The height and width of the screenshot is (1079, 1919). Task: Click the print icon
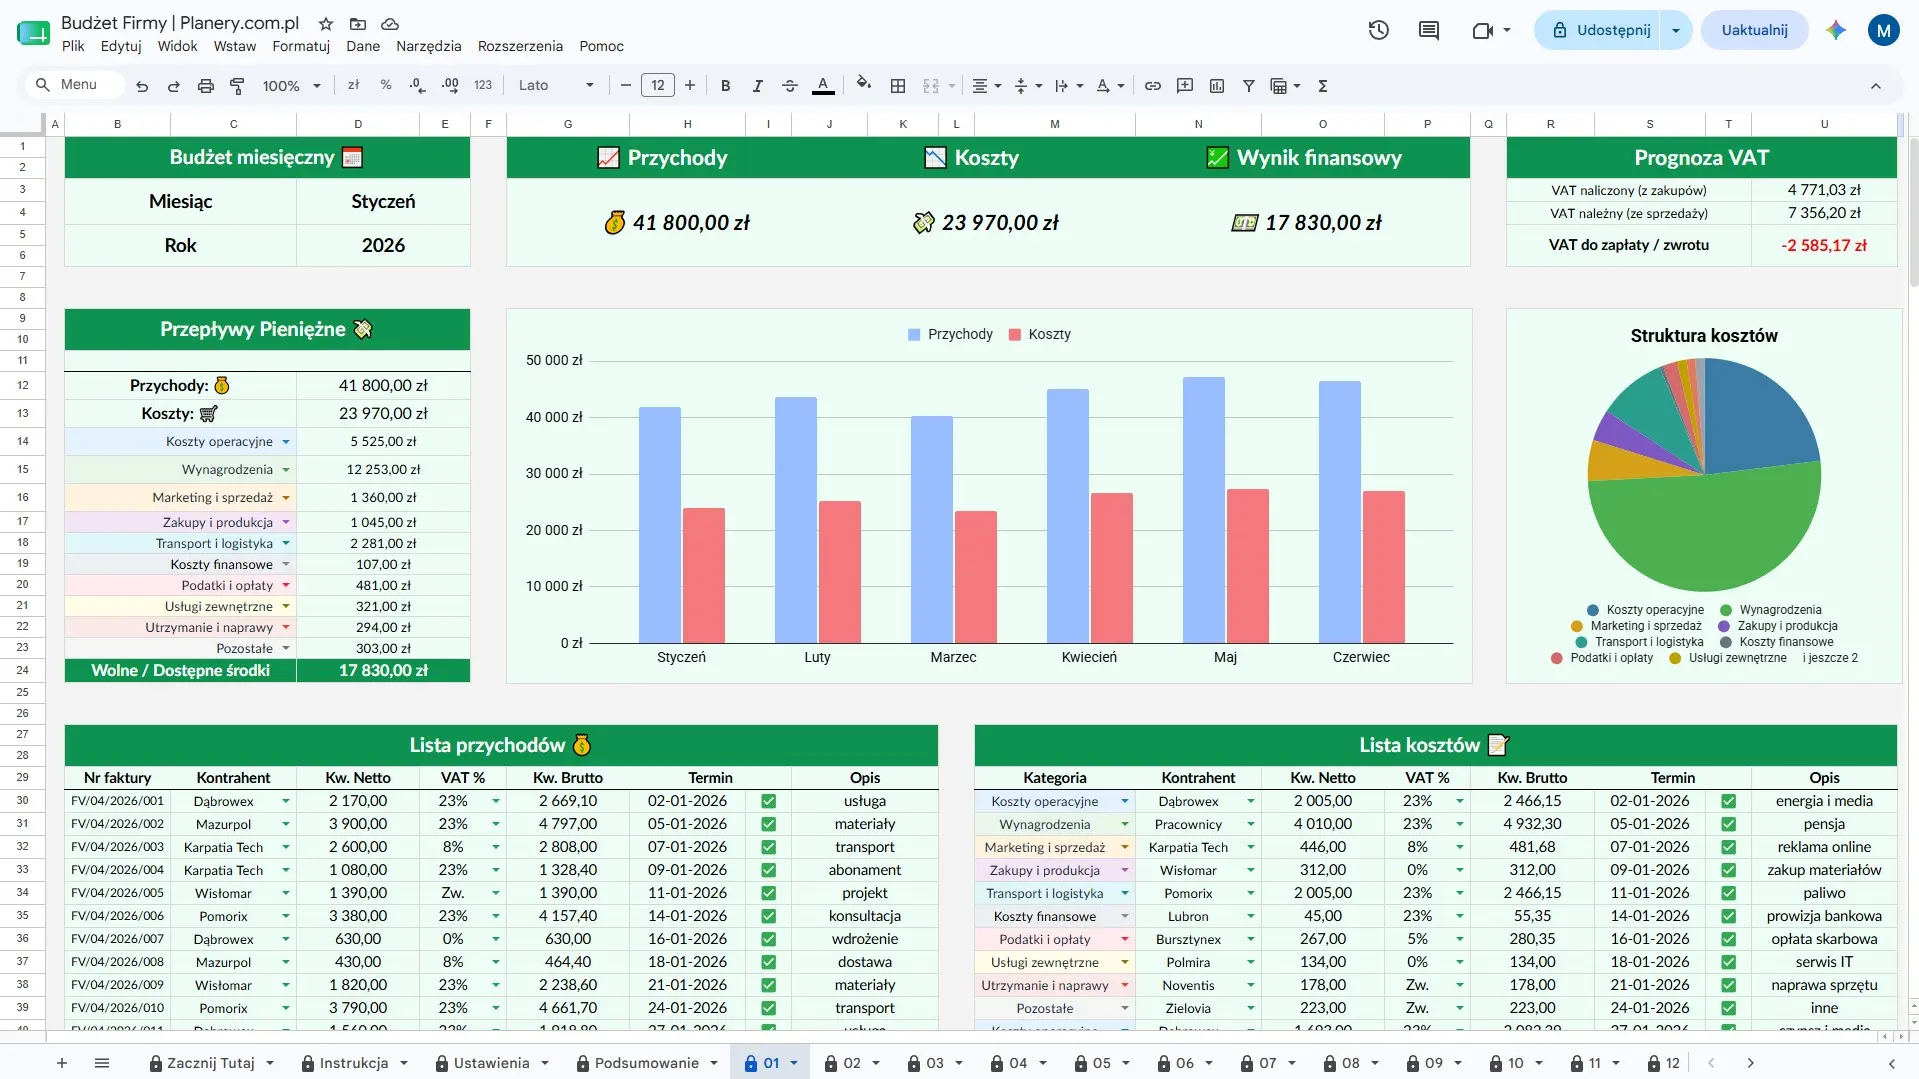tap(206, 86)
